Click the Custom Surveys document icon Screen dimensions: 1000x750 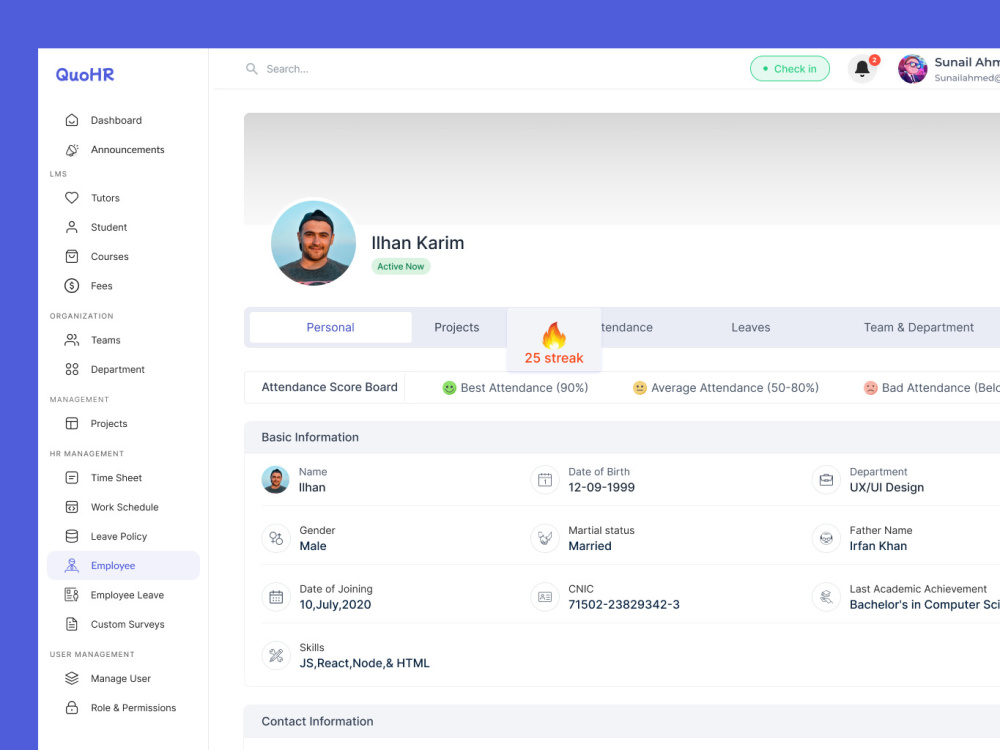pyautogui.click(x=71, y=624)
